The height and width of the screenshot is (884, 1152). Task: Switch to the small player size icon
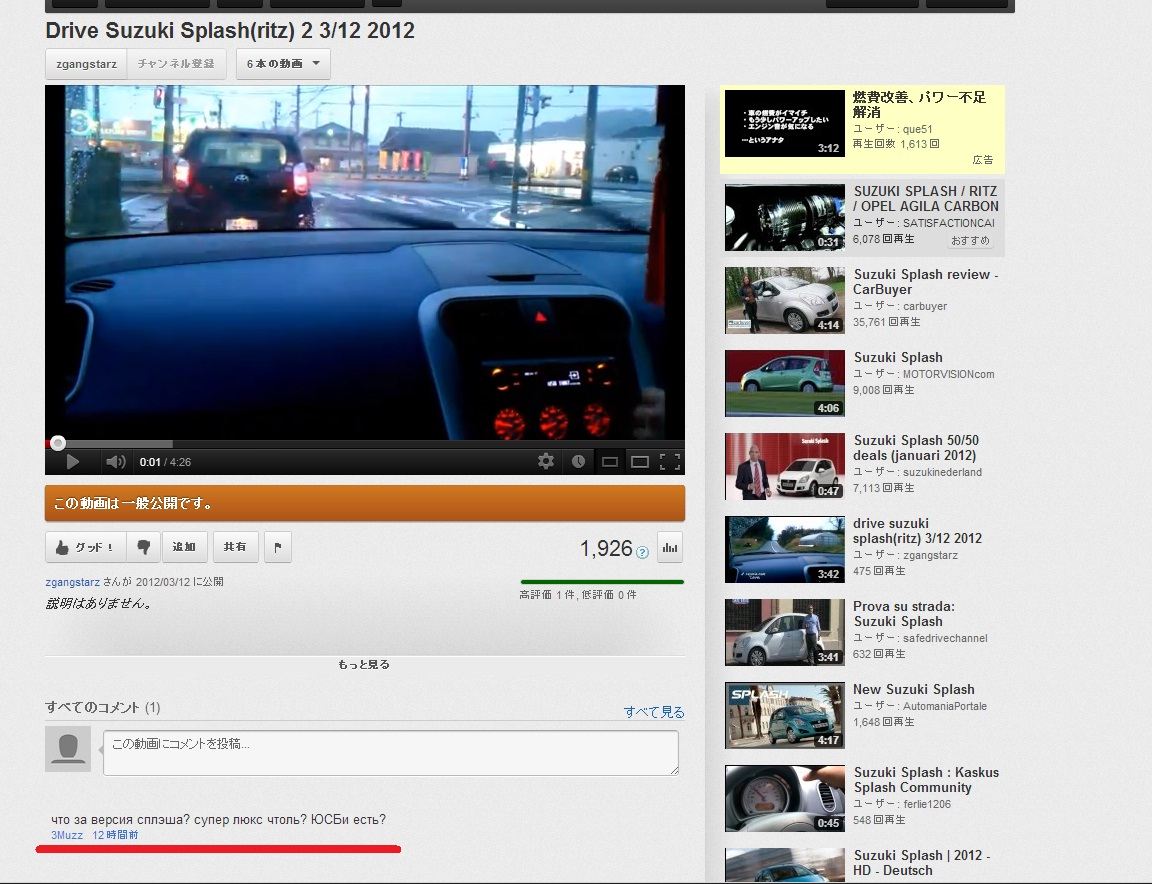610,461
